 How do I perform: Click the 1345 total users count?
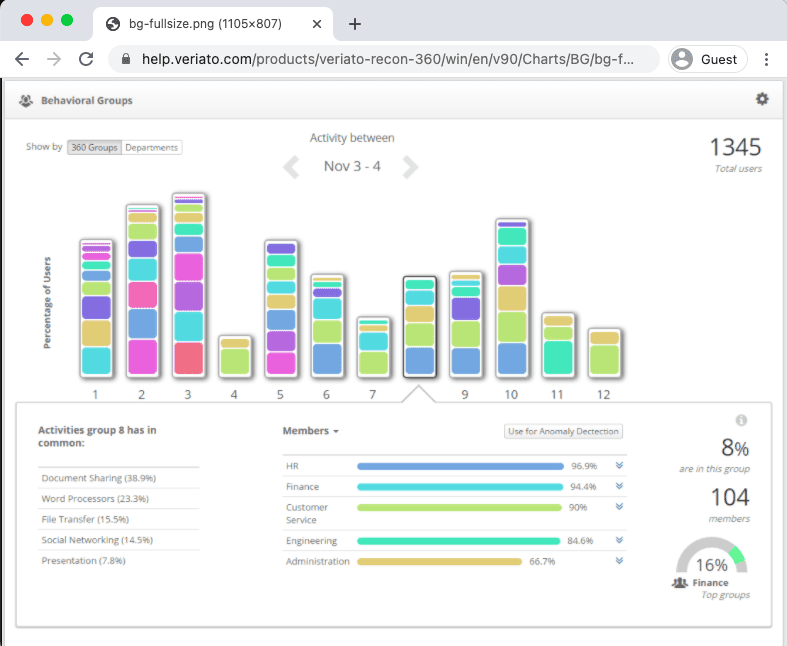(735, 147)
